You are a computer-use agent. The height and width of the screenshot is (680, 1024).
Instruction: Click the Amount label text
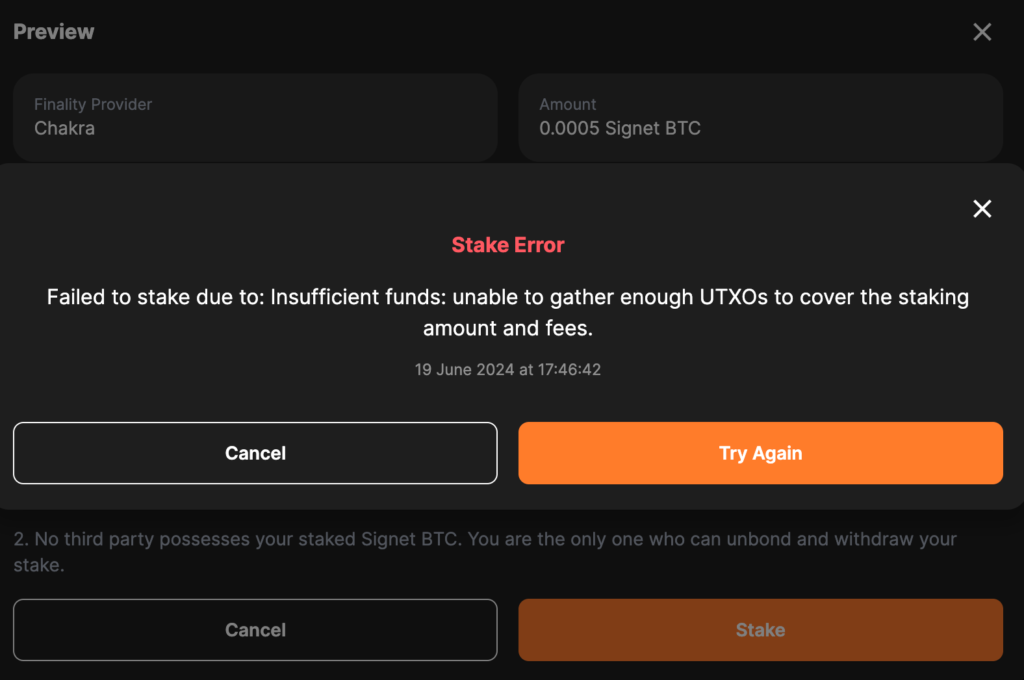(568, 104)
